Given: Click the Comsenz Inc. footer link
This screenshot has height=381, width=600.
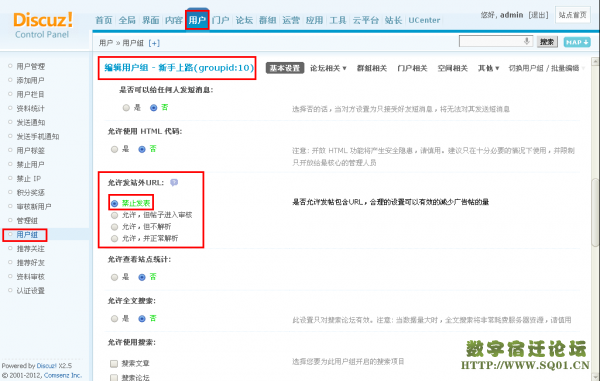Looking at the screenshot, I should 63,376.
